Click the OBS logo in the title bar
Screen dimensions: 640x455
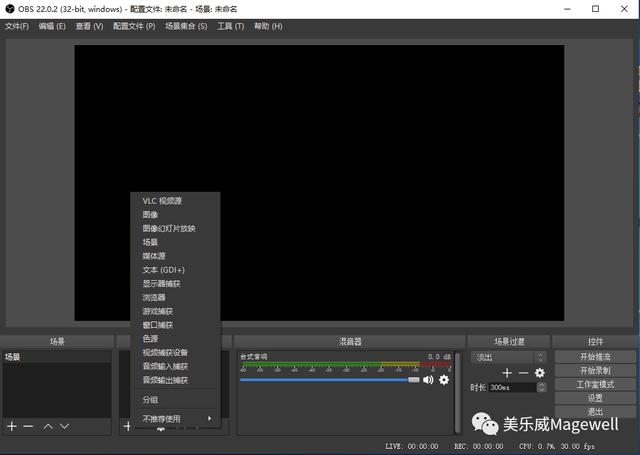click(x=10, y=9)
